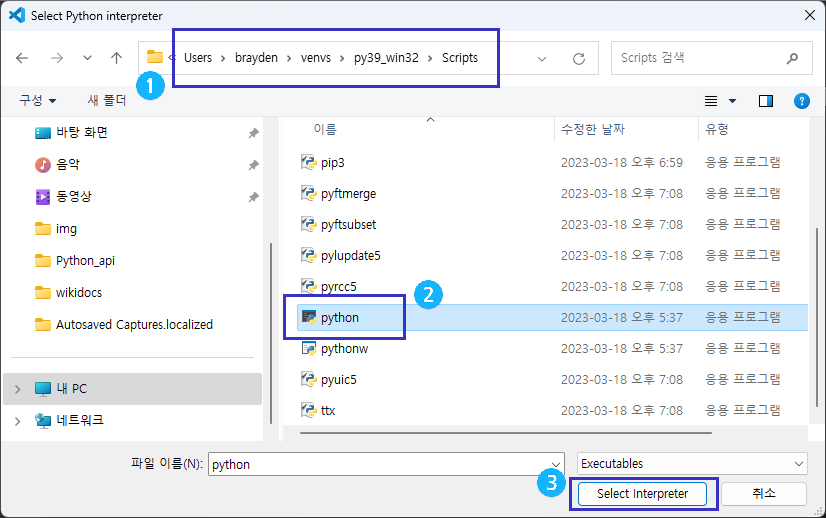Click the horizontal scrollbar in file list
This screenshot has width=826, height=518.
[500, 432]
